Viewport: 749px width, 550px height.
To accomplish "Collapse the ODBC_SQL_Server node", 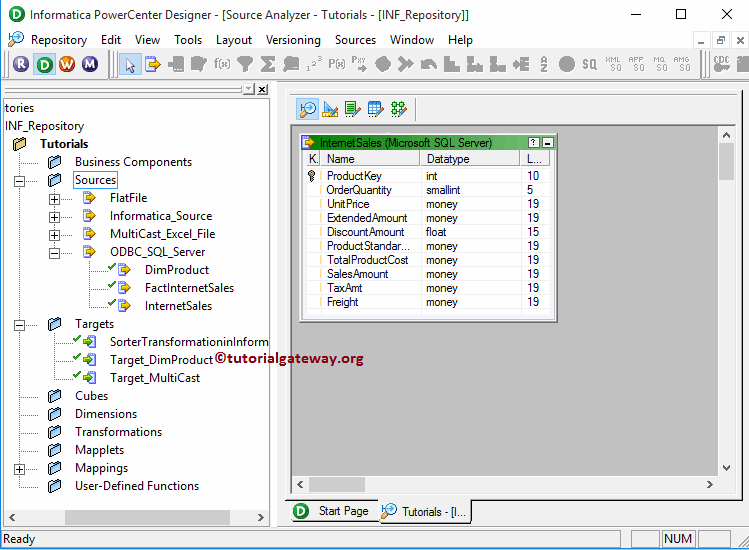I will [x=54, y=252].
